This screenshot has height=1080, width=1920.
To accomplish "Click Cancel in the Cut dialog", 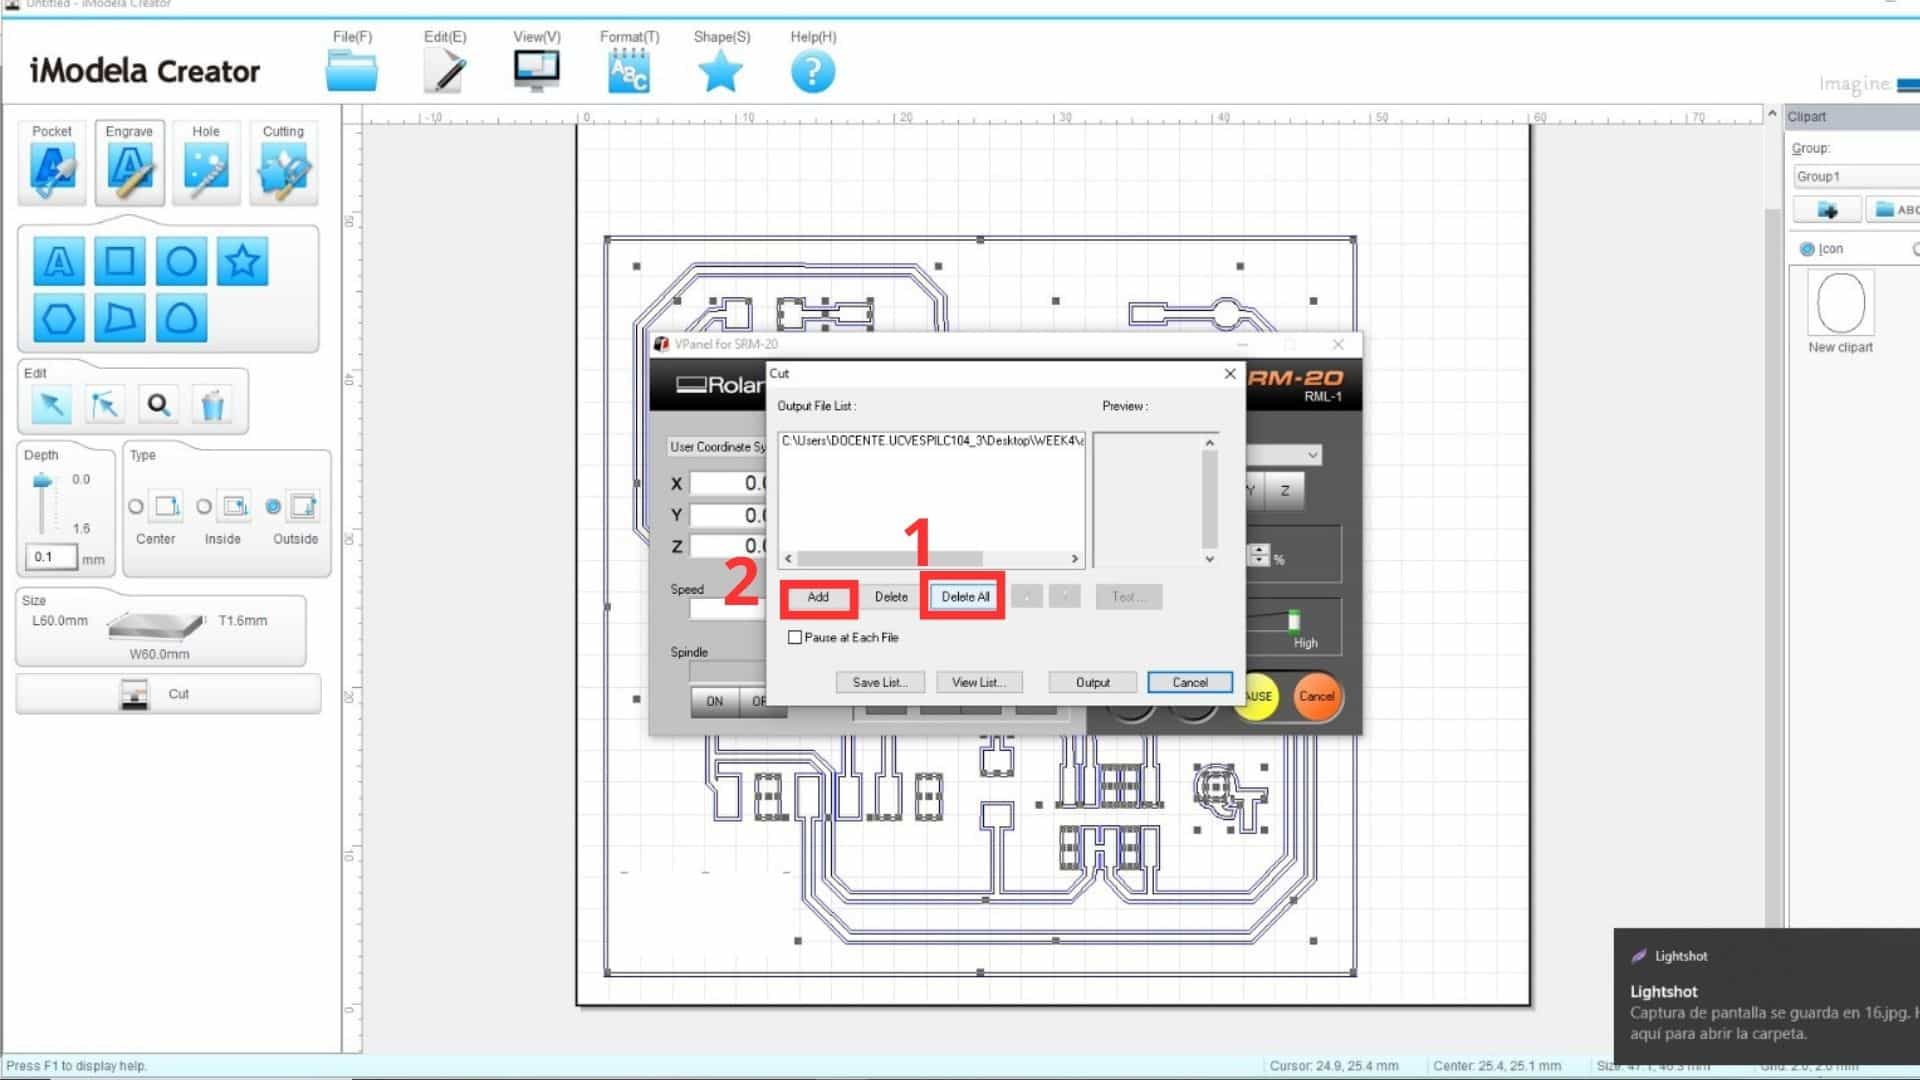I will (1190, 682).
